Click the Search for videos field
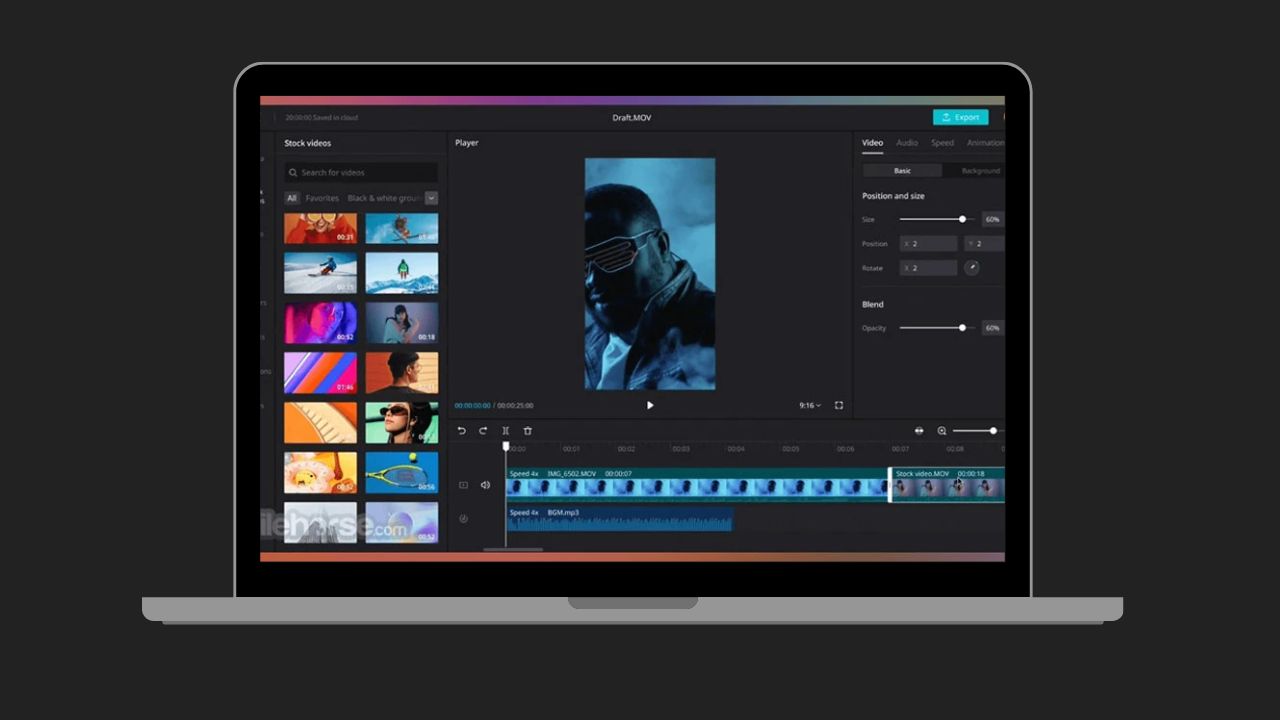The image size is (1280, 720). click(x=361, y=172)
